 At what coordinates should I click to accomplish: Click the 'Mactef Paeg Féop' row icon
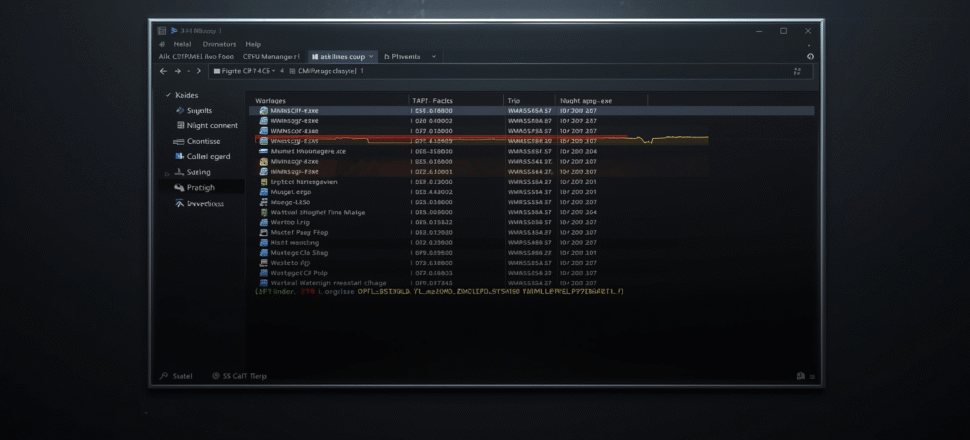pos(264,233)
